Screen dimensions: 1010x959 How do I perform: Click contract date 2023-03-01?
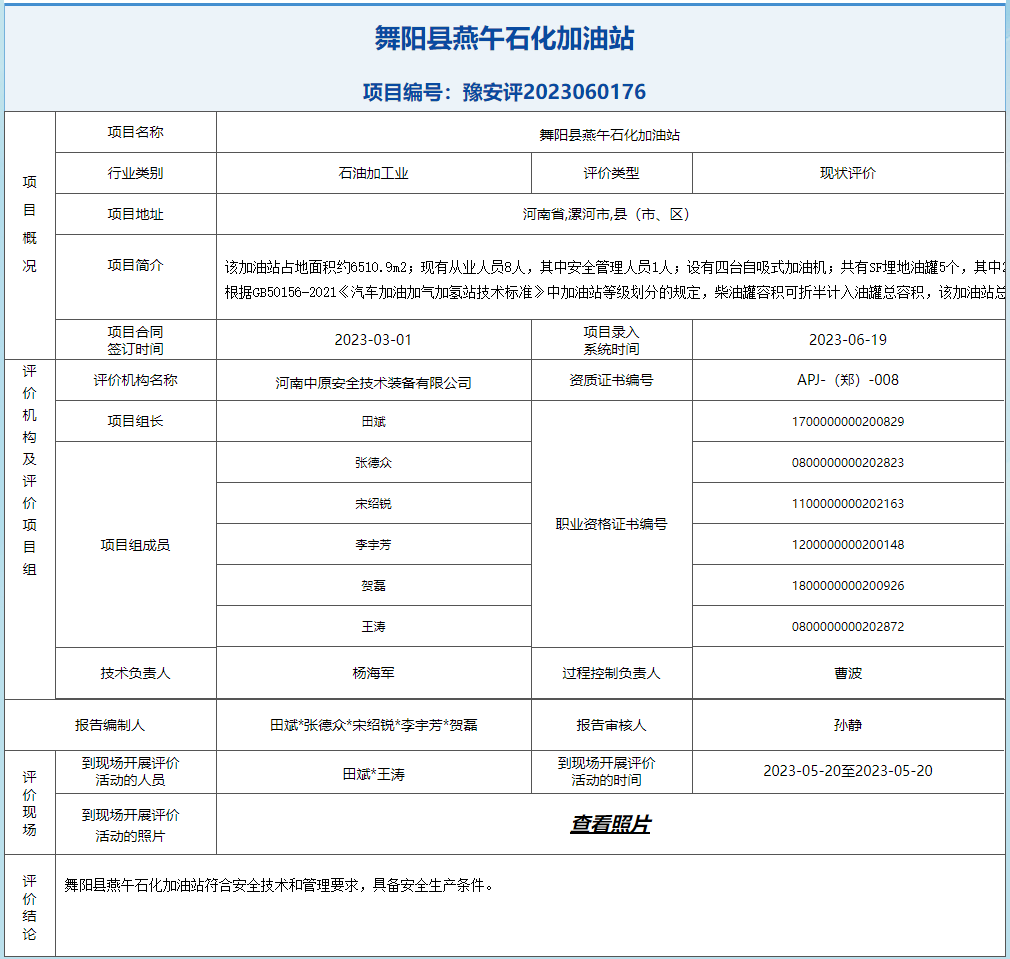point(373,339)
